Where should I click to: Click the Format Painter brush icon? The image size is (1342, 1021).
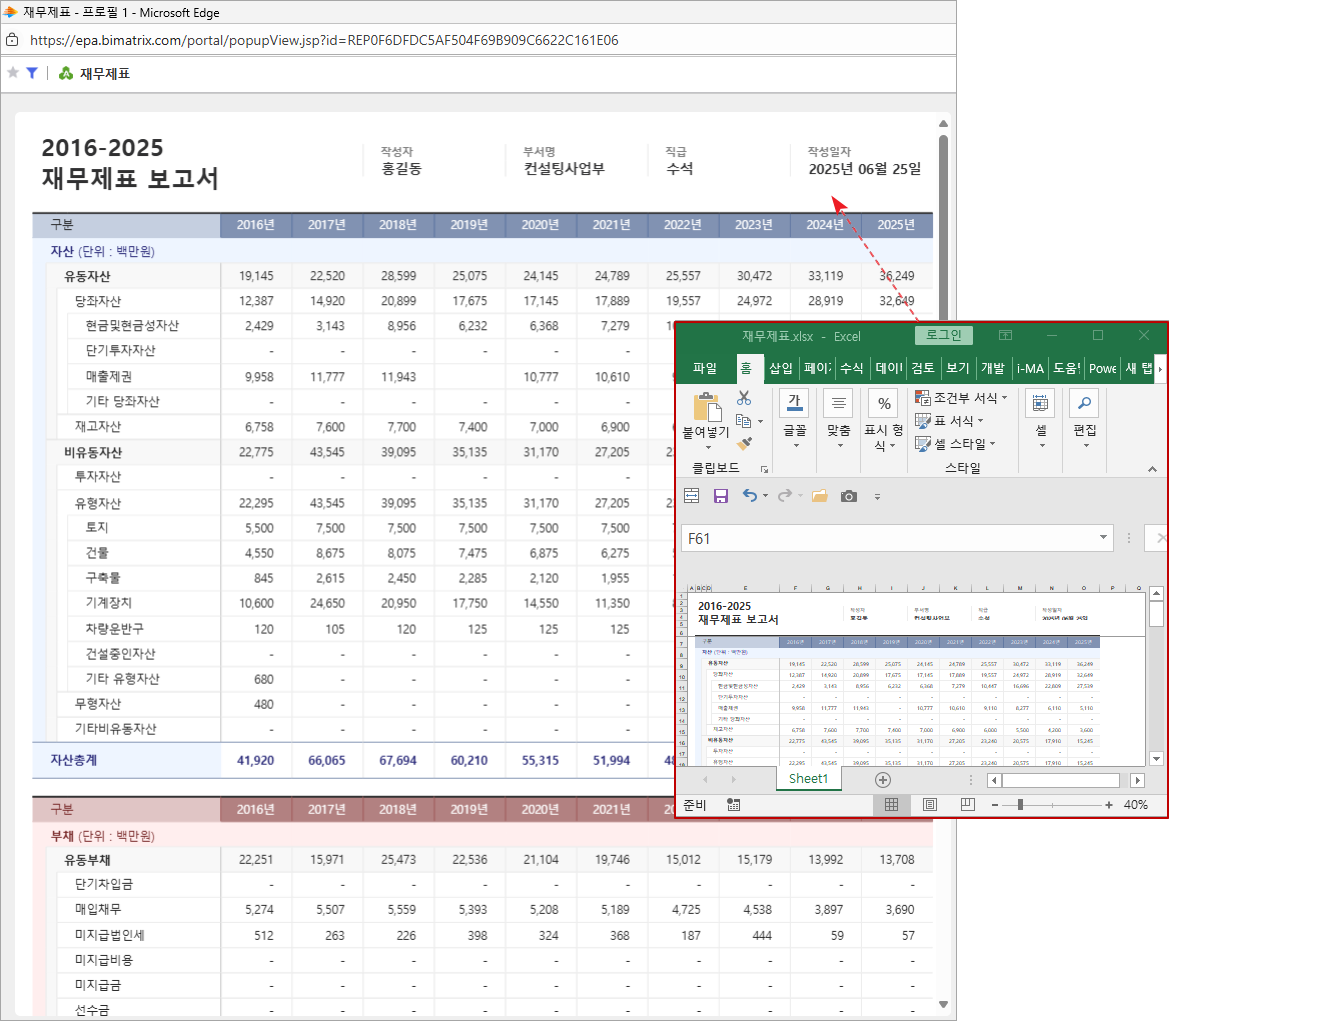click(x=744, y=443)
